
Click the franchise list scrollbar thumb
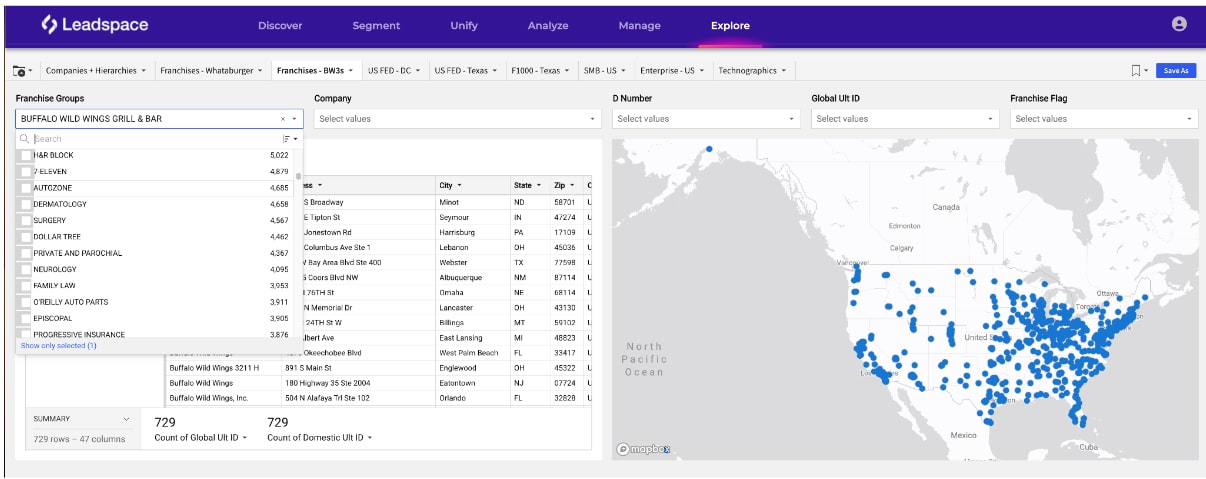pos(298,176)
